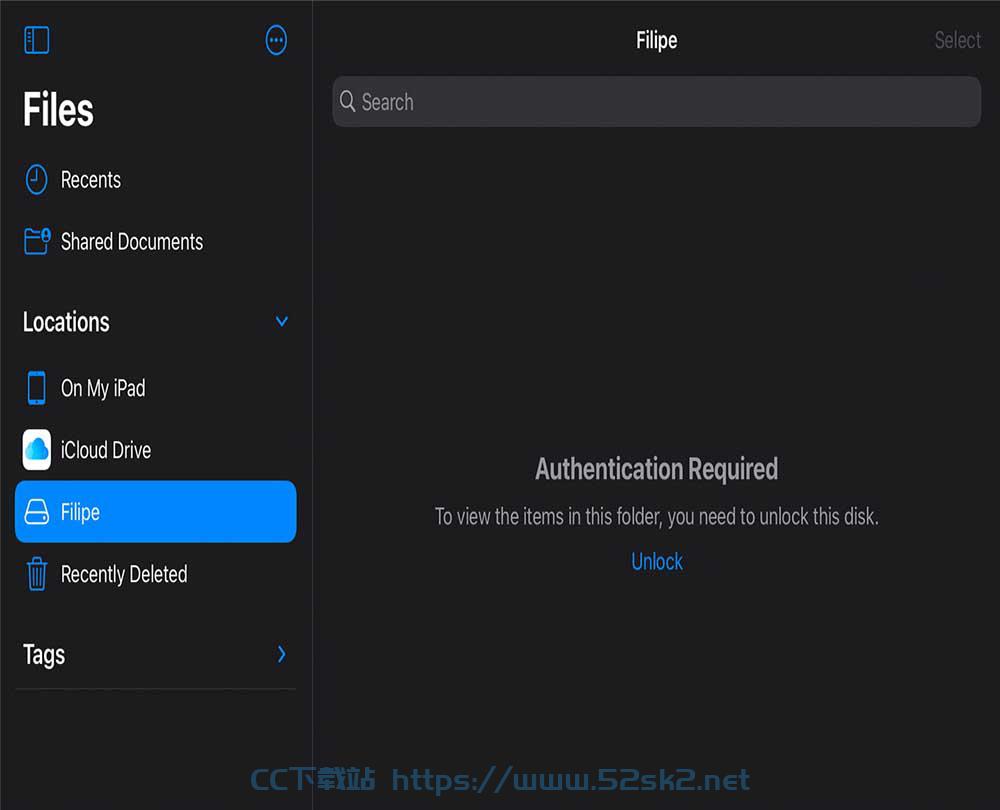This screenshot has width=1000, height=810.
Task: Click the Locations section header
Action: pyautogui.click(x=66, y=322)
